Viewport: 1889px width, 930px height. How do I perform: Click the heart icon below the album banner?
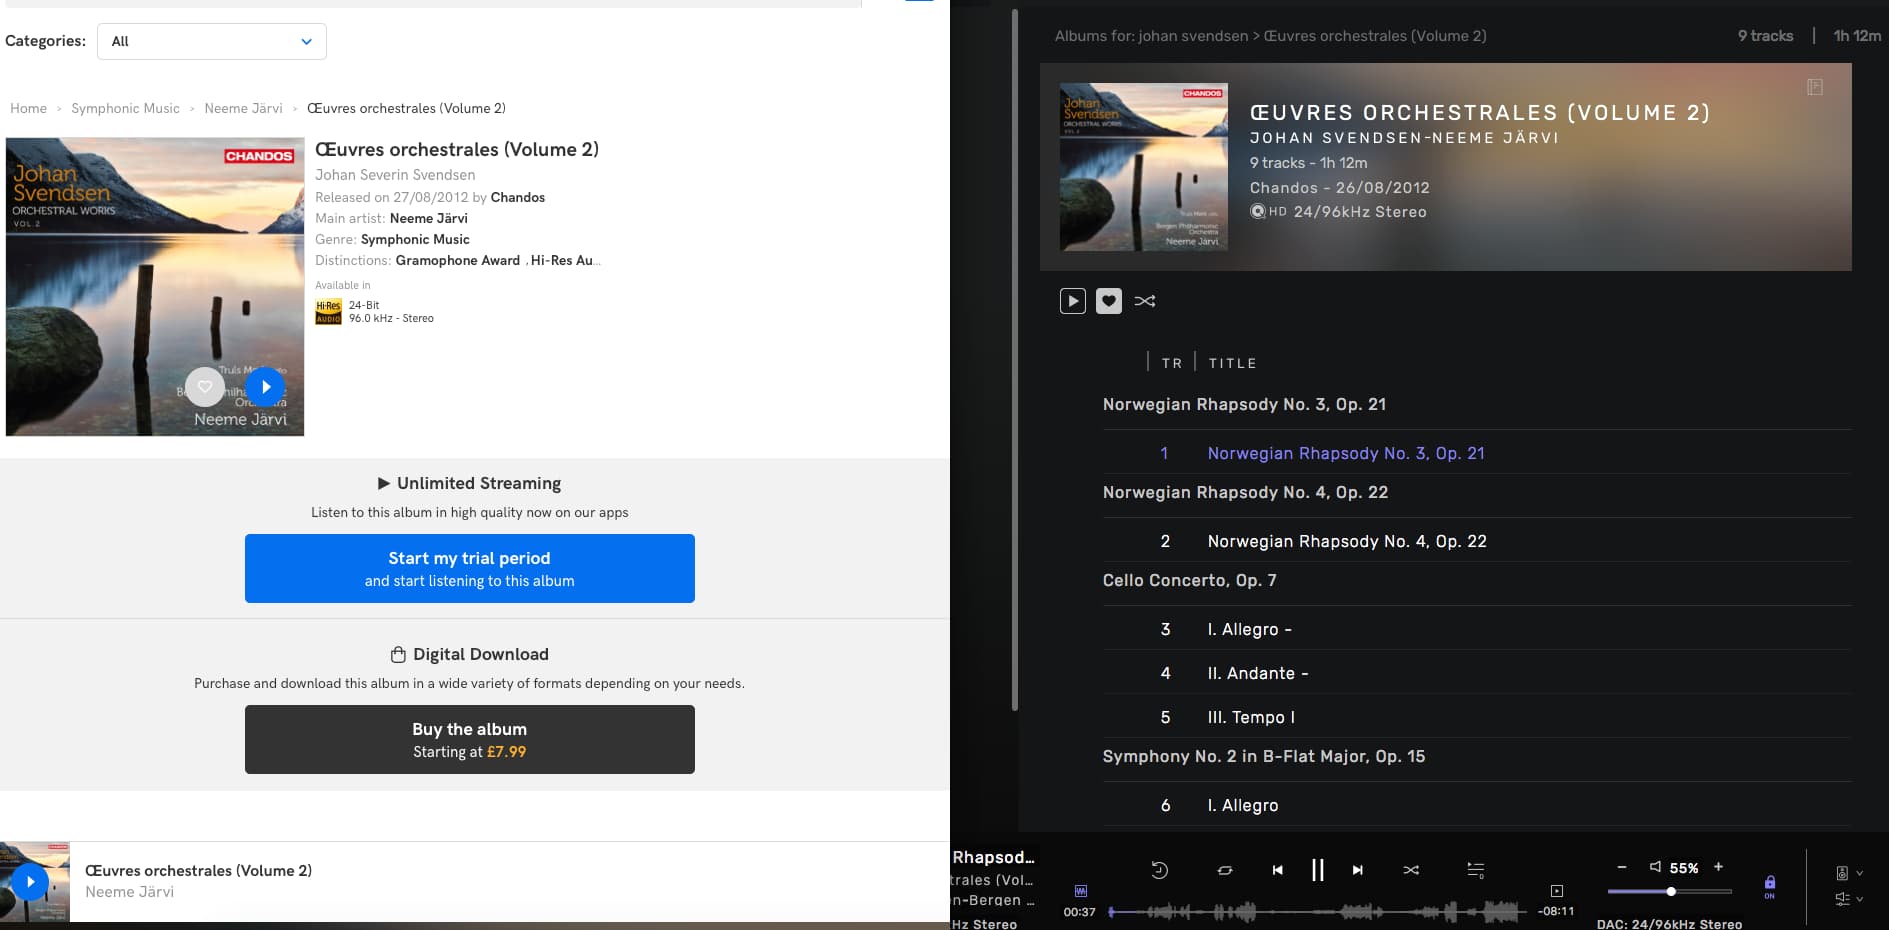1108,301
